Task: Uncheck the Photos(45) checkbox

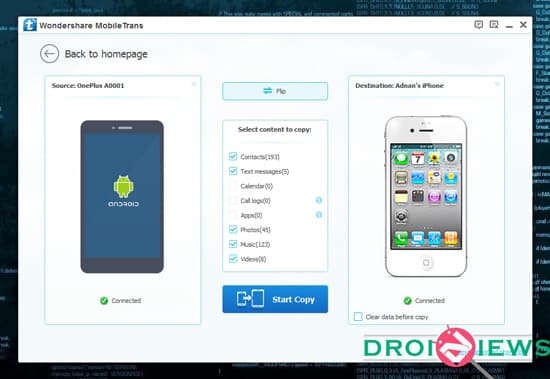Action: coord(233,230)
